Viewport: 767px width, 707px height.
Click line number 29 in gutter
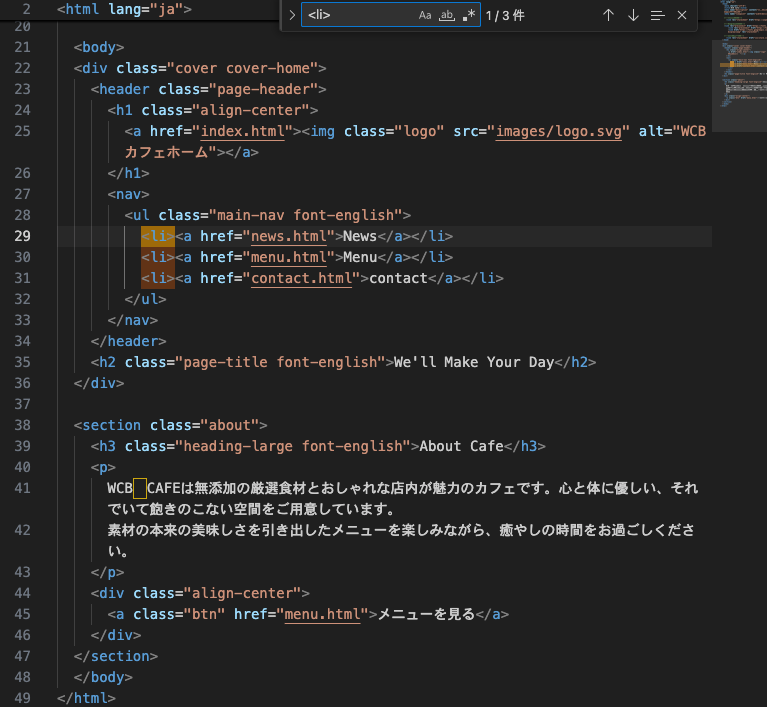click(23, 236)
